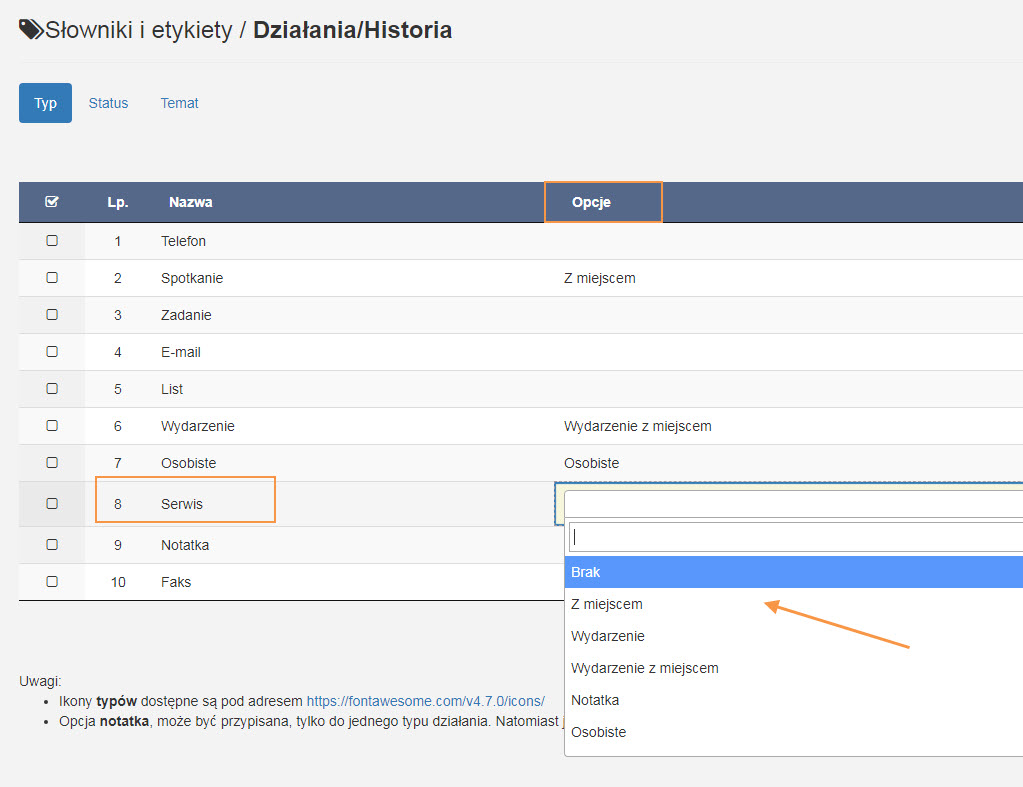This screenshot has width=1023, height=787.
Task: Tick the checkbox for Faks row
Action: (52, 581)
